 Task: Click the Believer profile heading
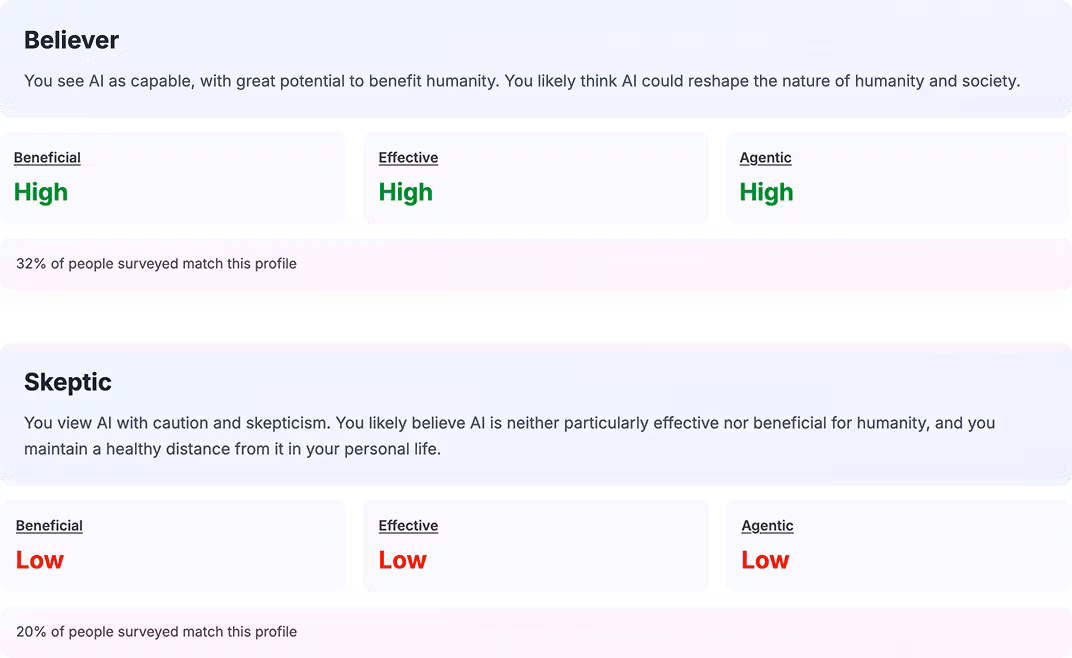pyautogui.click(x=71, y=41)
